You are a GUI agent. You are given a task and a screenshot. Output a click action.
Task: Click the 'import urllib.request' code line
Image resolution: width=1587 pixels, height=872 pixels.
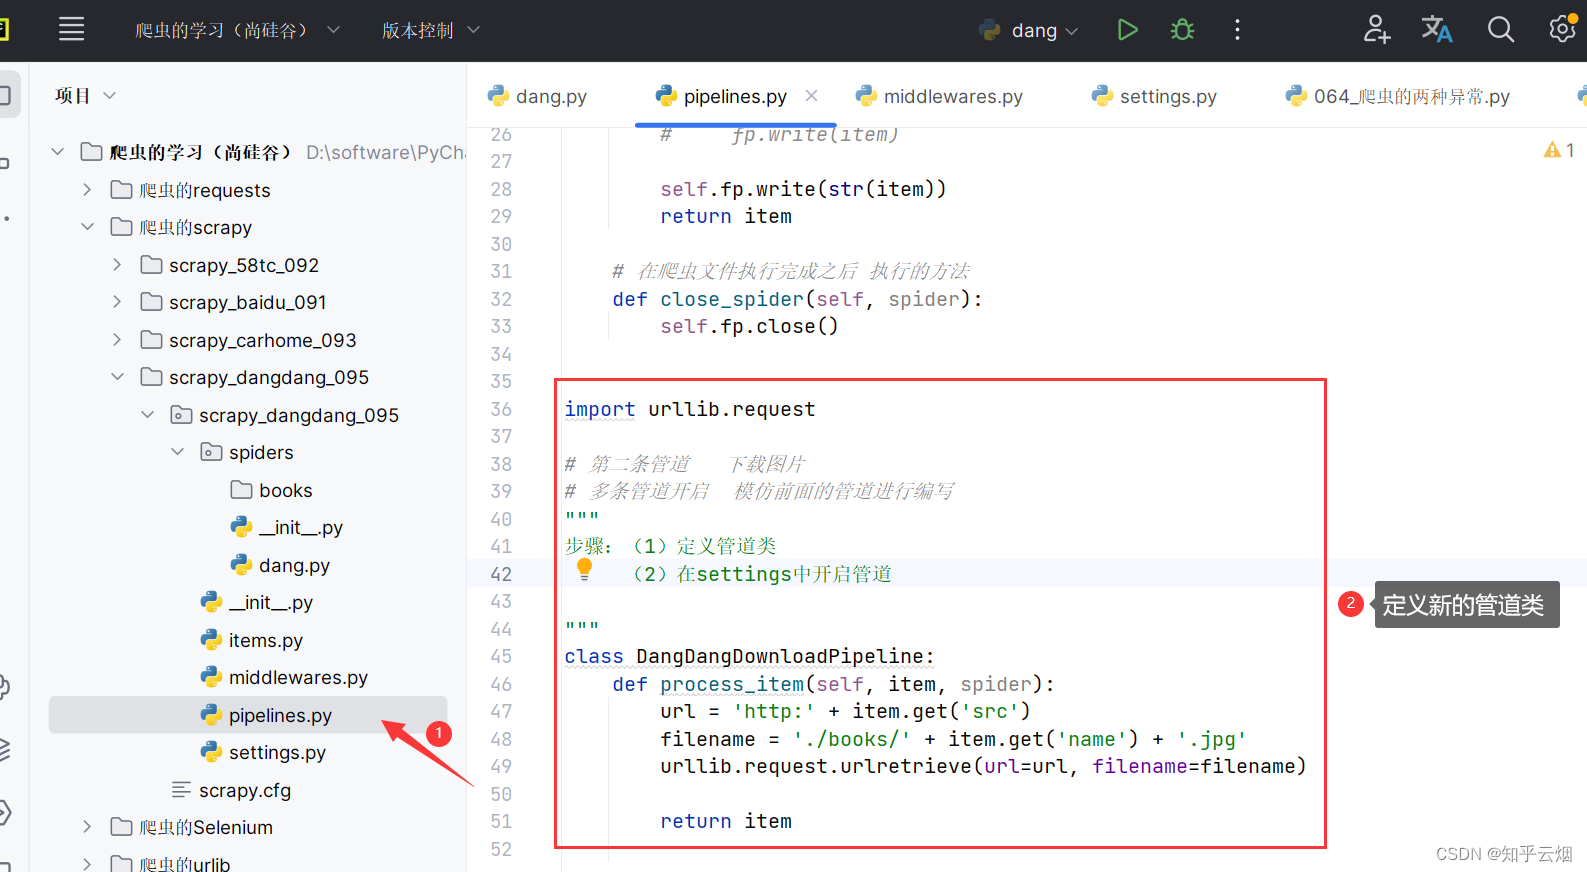[x=690, y=409]
